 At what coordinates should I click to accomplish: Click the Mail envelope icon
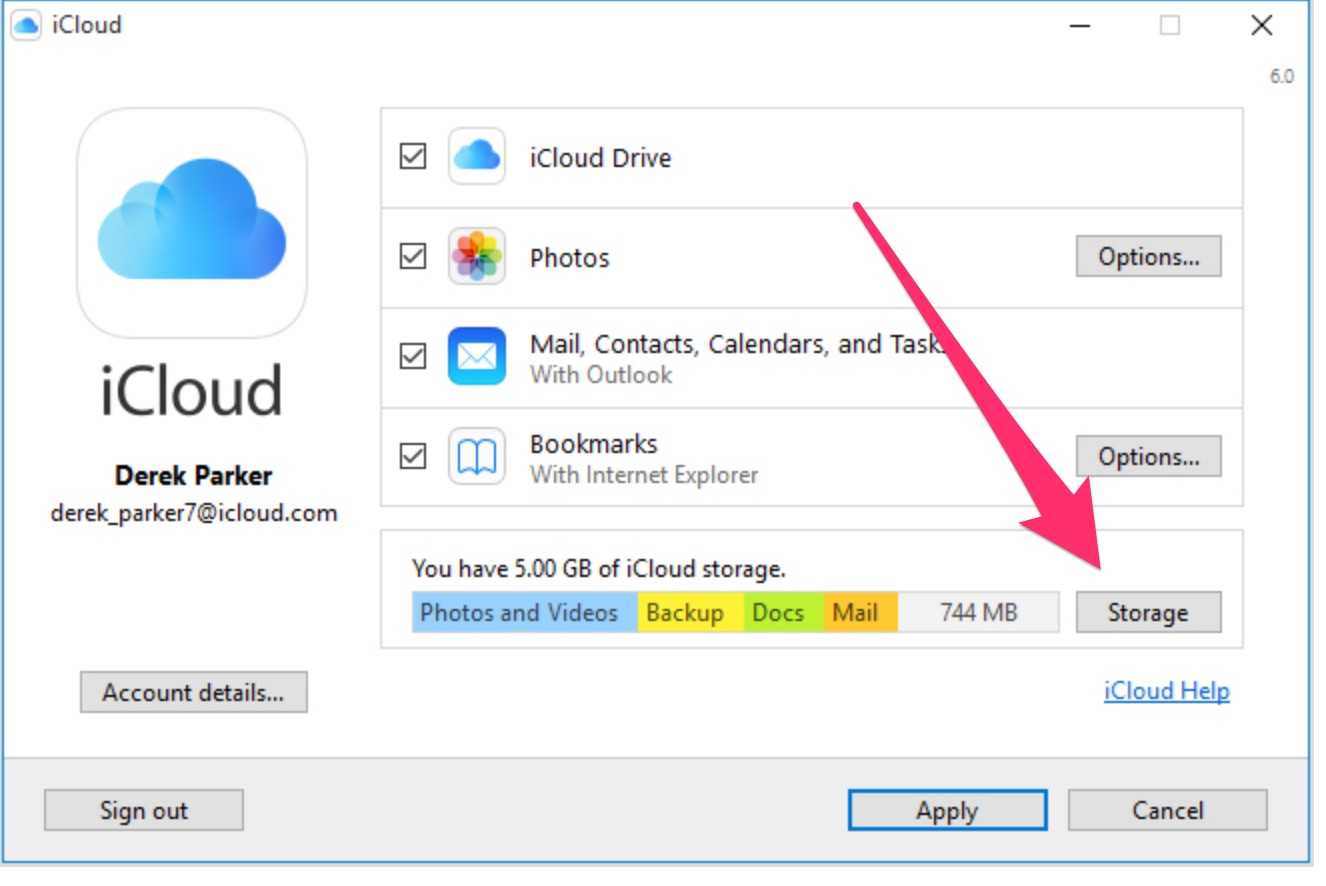[476, 356]
